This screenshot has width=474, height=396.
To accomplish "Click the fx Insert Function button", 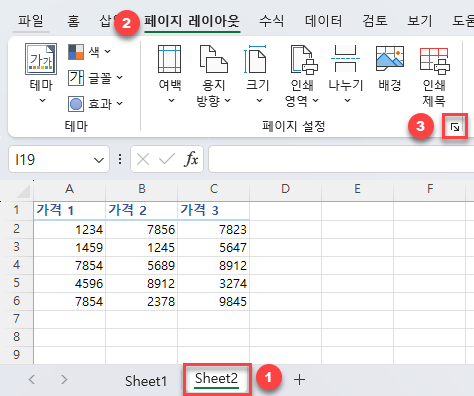I will click(191, 159).
